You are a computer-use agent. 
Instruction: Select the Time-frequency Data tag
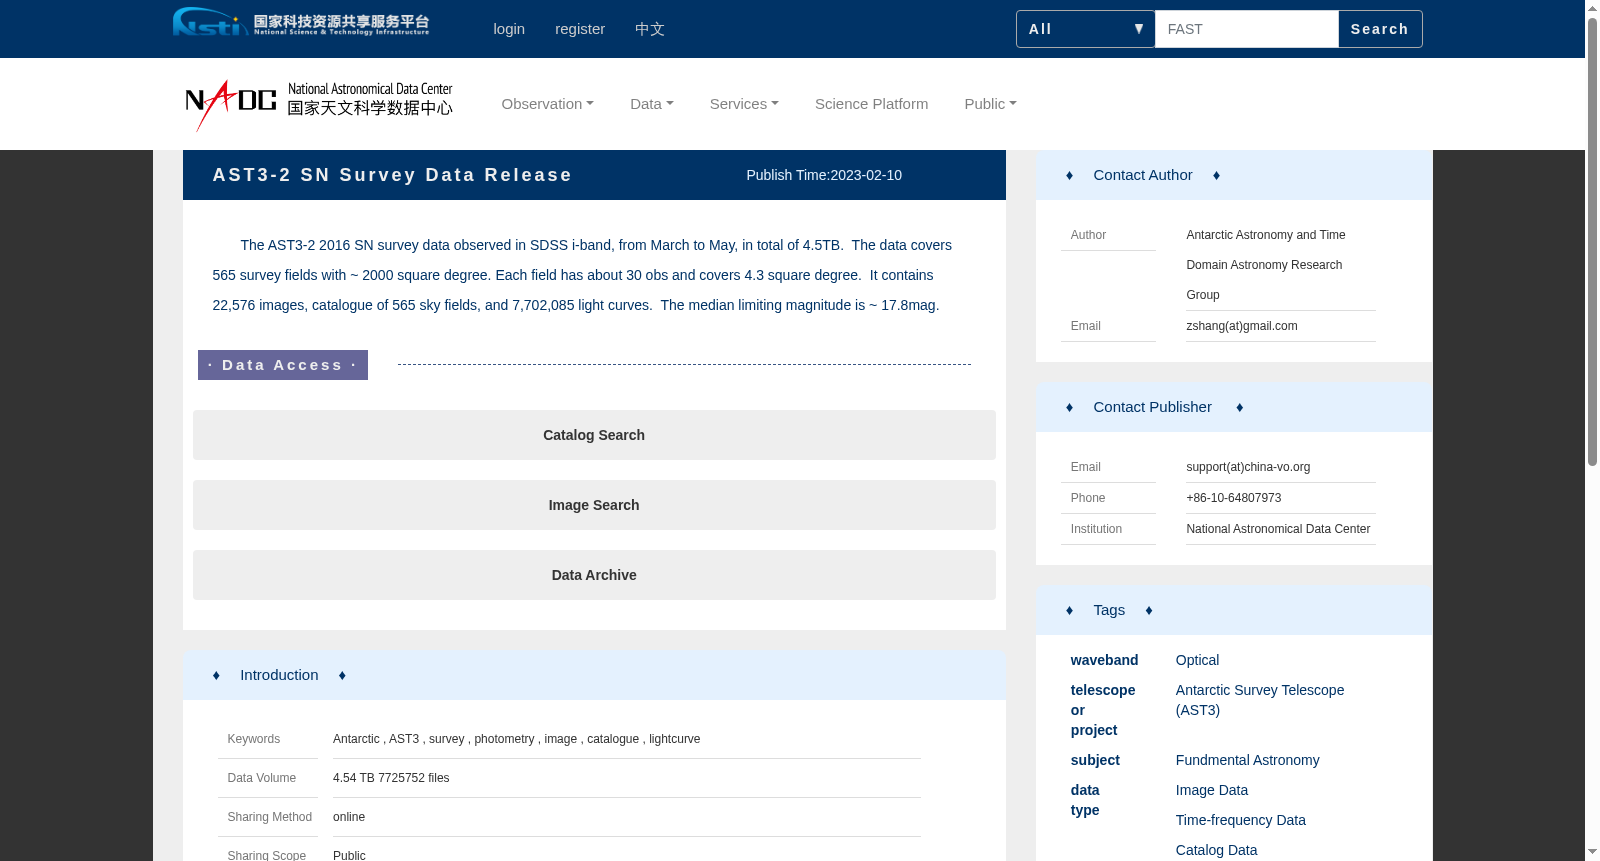(x=1241, y=820)
